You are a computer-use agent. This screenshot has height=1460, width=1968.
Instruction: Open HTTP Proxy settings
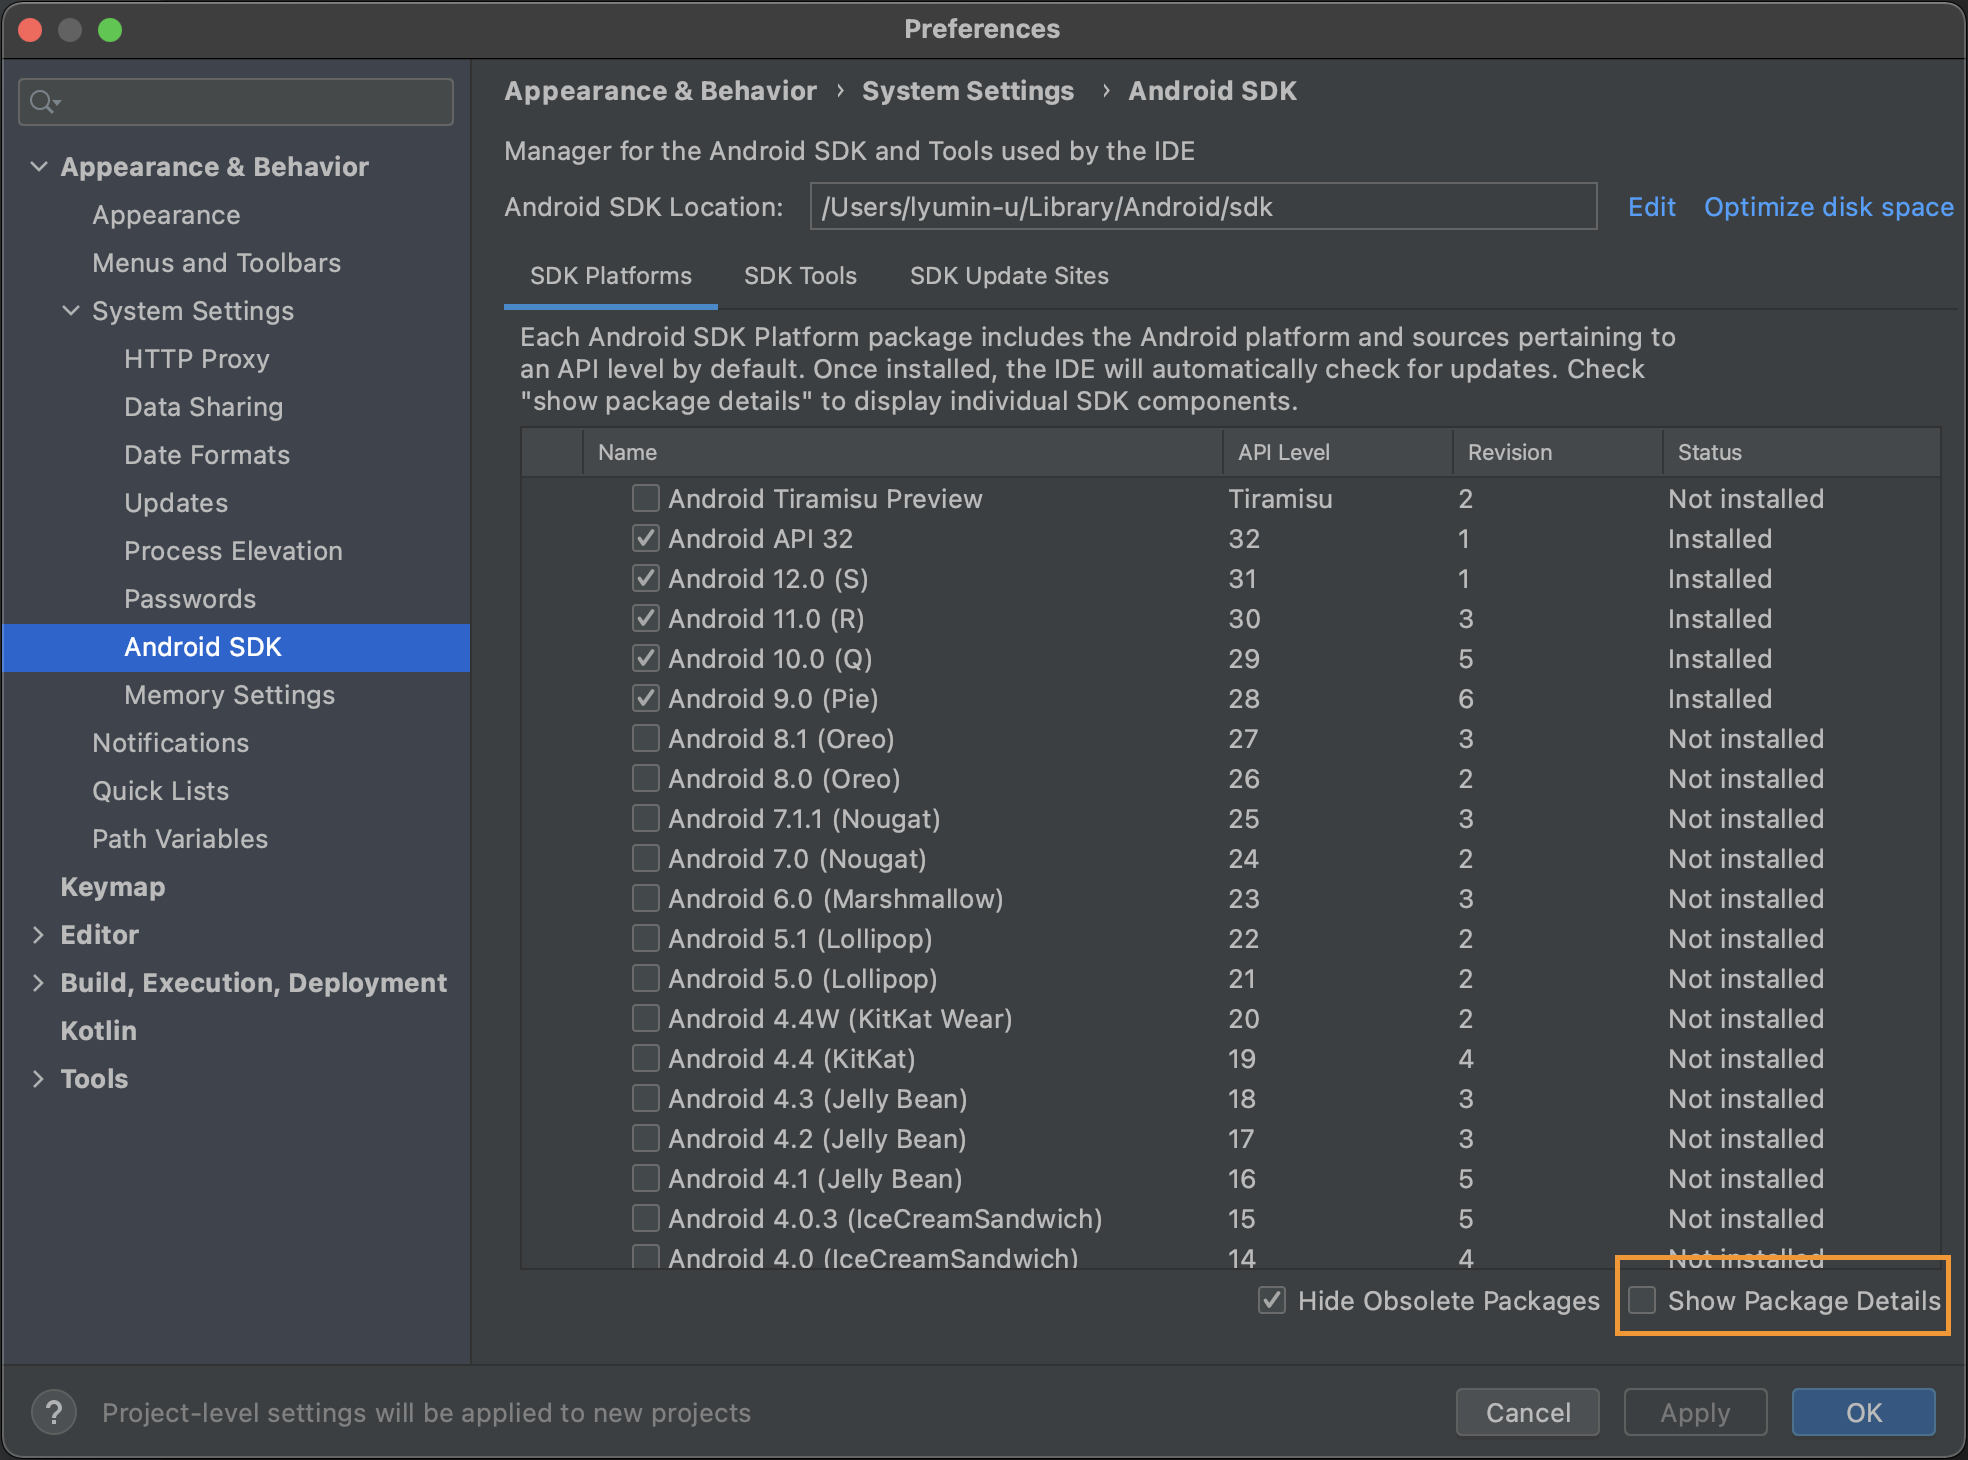[x=197, y=359]
